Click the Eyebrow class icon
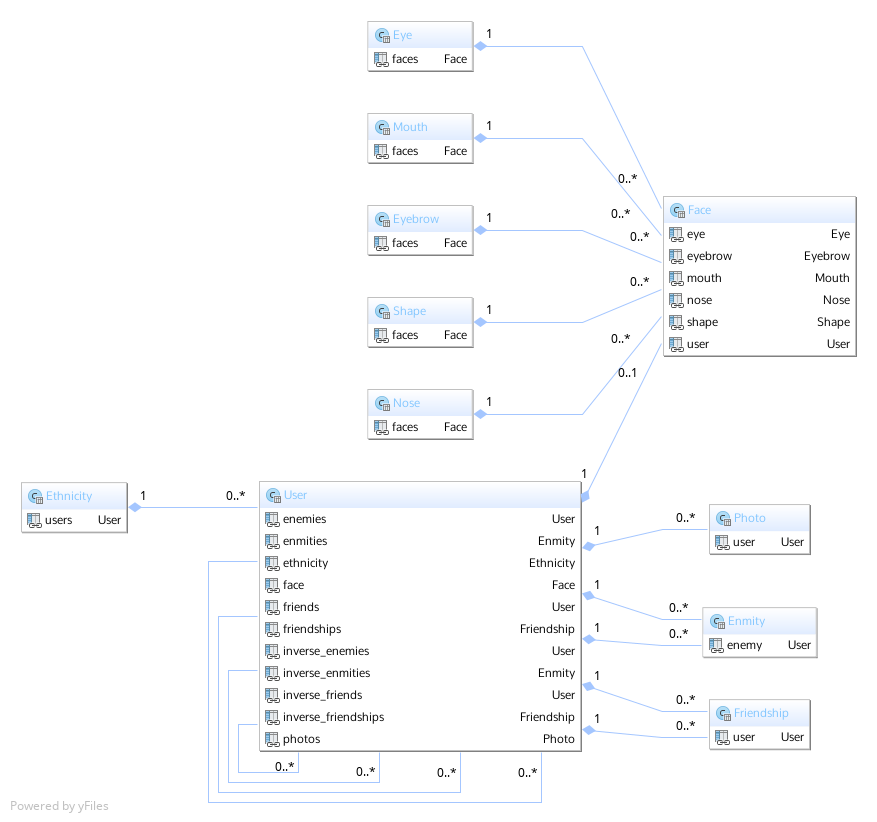Image resolution: width=877 pixels, height=822 pixels. (x=383, y=220)
